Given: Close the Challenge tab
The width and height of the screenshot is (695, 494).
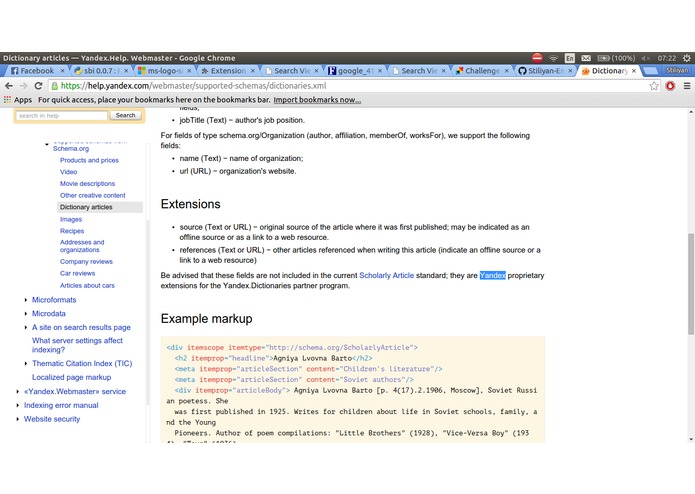Looking at the screenshot, I should [506, 71].
